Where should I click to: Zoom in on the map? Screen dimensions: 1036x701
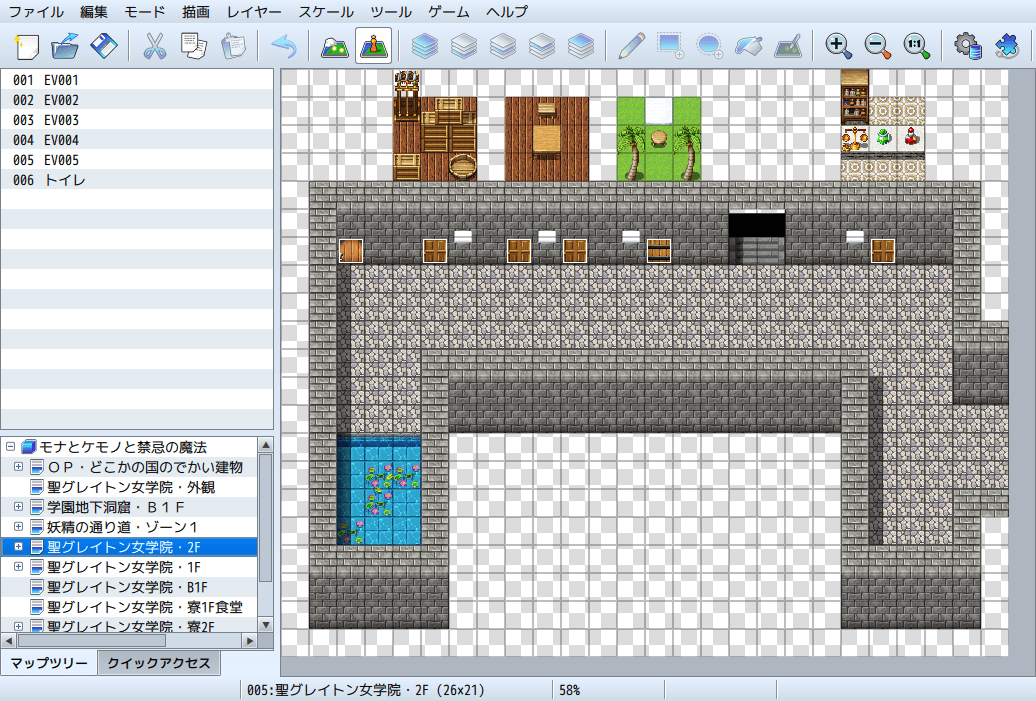pos(839,46)
